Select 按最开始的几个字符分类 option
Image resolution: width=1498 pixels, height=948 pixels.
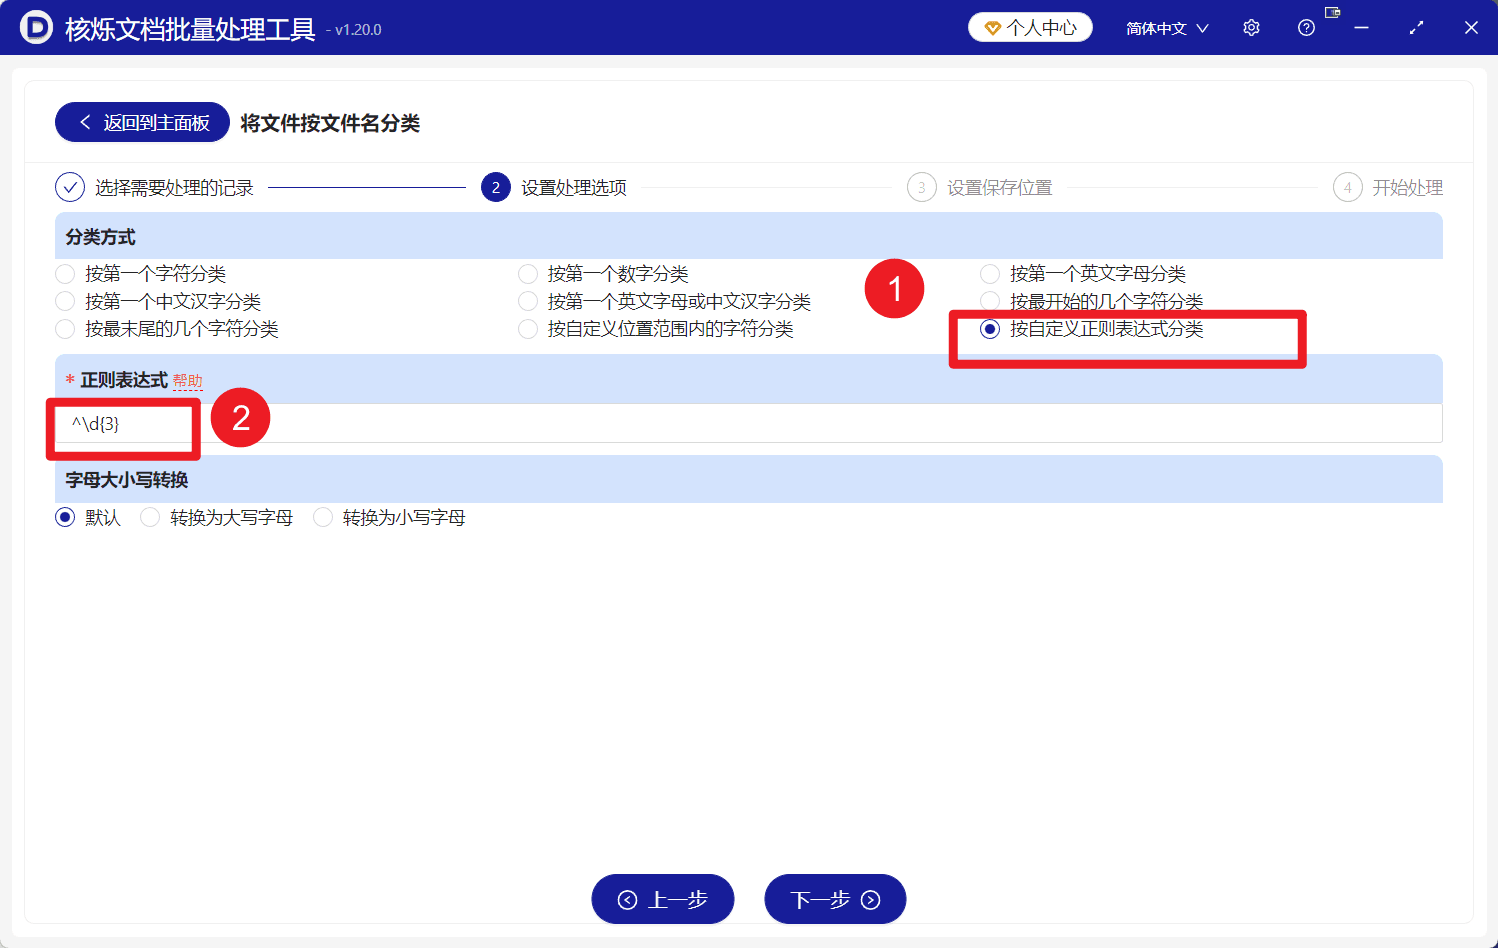coord(990,301)
